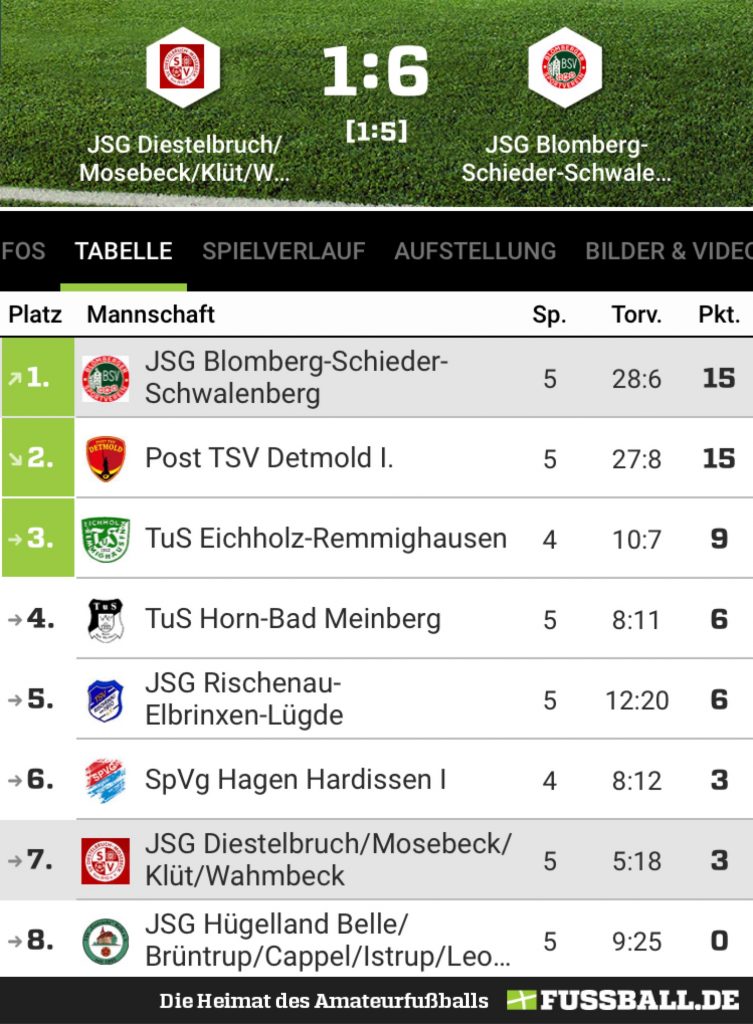Screen dimensions: 753x1024
Task: Click SpVg Hagen Hardissen I team name
Action: pyautogui.click(x=296, y=780)
